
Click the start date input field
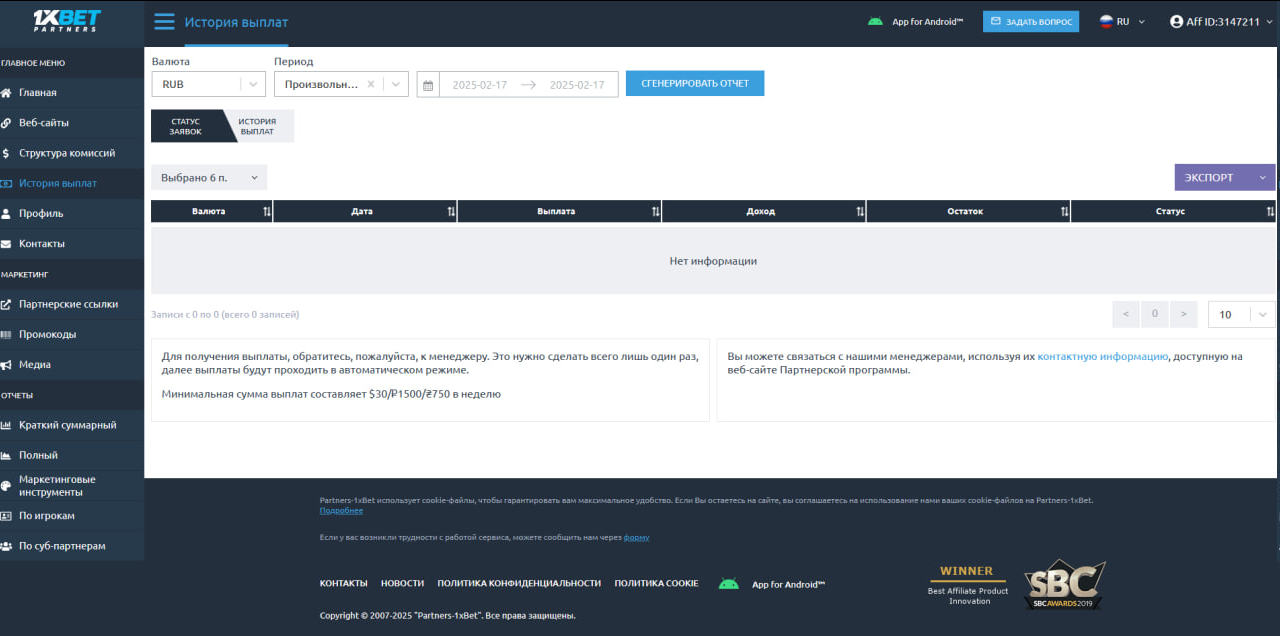[x=479, y=85]
